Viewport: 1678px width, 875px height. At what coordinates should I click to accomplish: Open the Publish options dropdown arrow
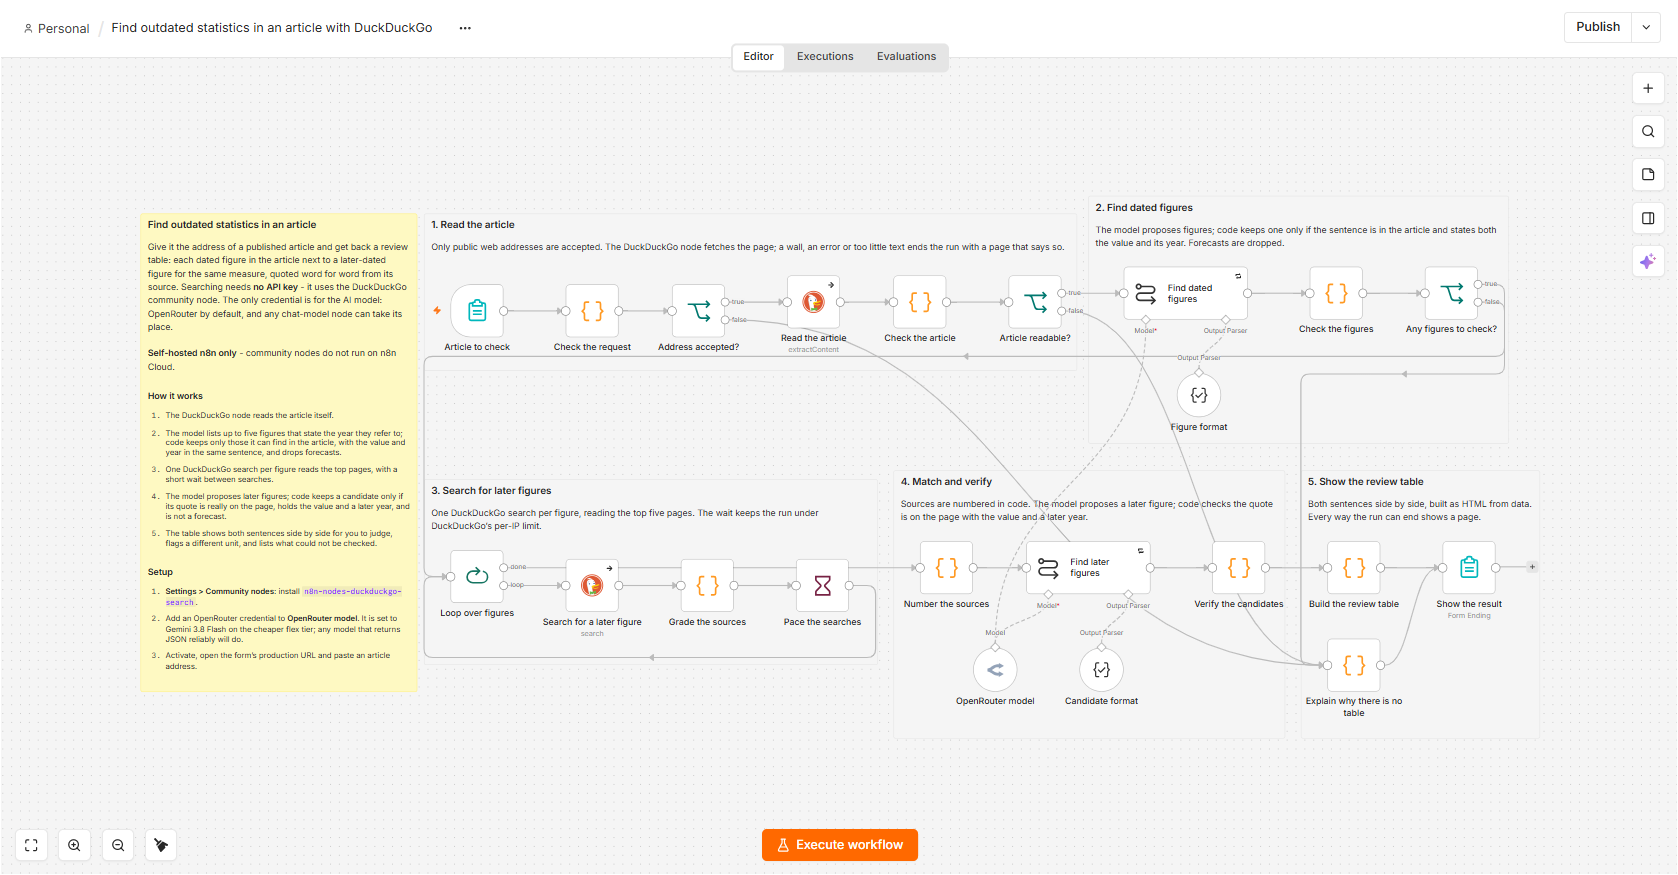[x=1646, y=27]
